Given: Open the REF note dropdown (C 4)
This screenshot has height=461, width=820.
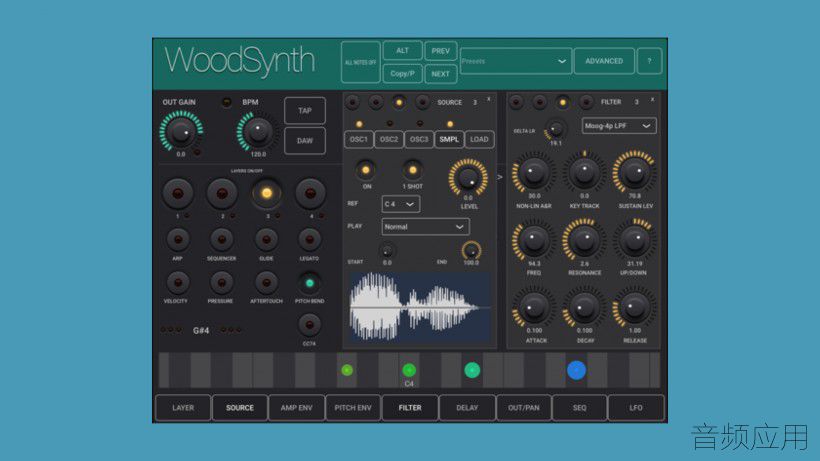Looking at the screenshot, I should click(401, 204).
